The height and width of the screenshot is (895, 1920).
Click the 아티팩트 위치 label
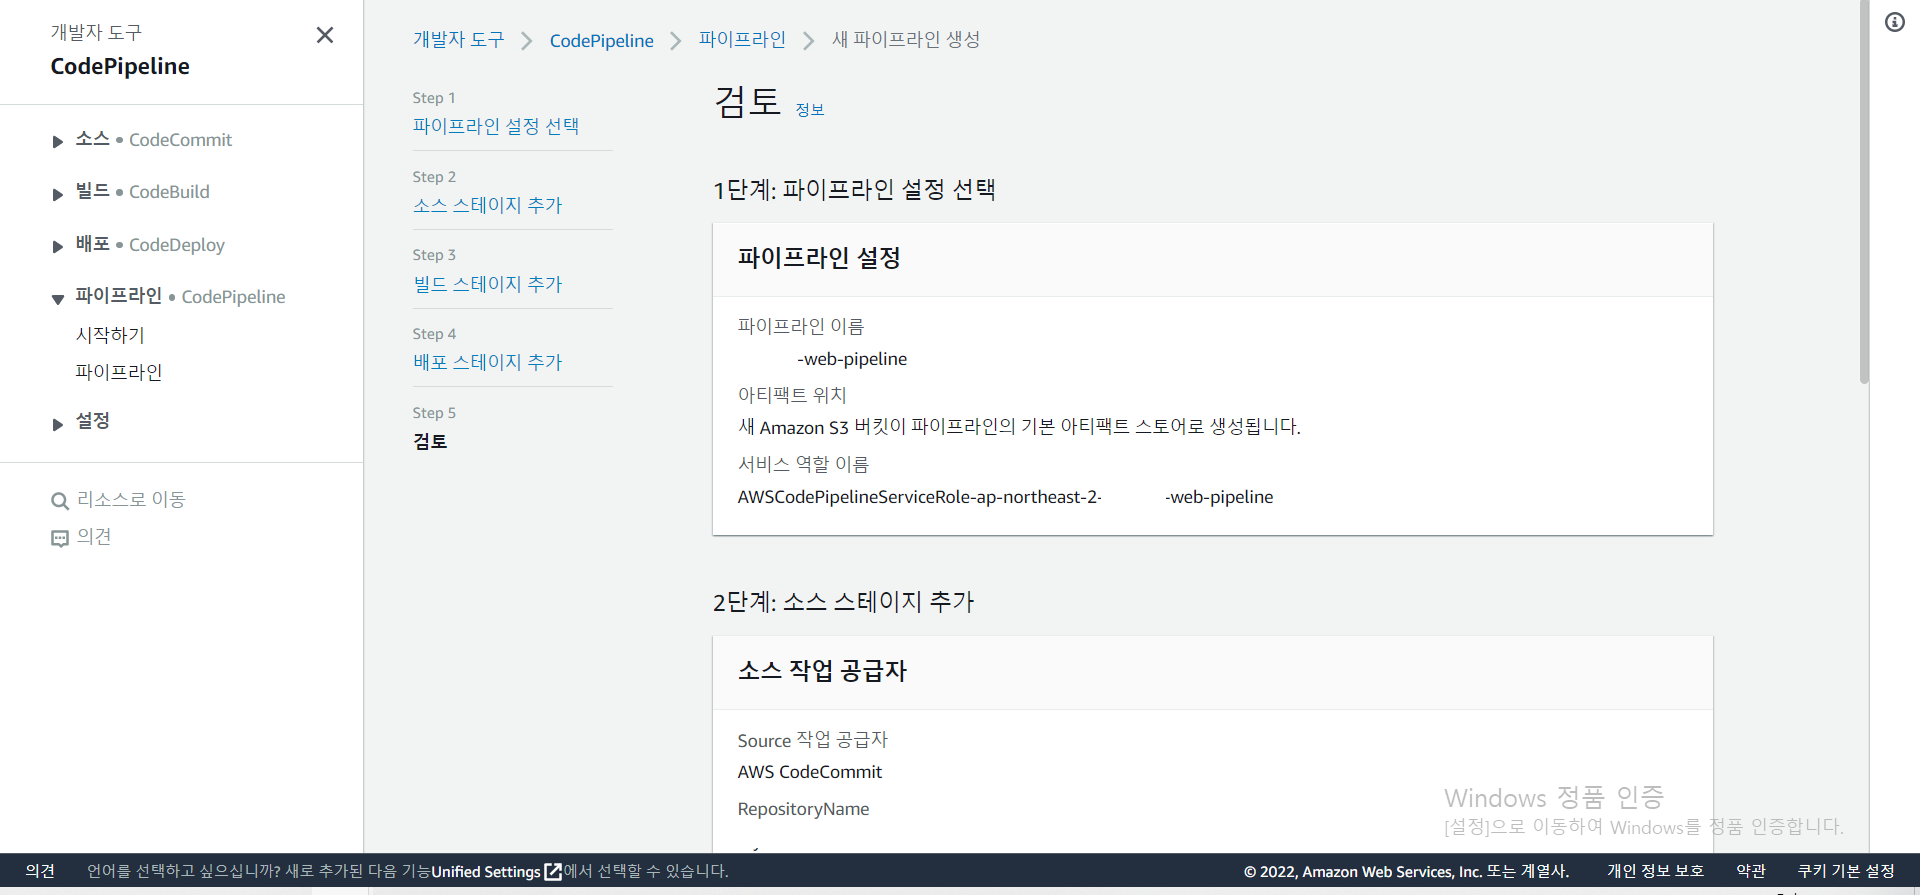tap(792, 395)
